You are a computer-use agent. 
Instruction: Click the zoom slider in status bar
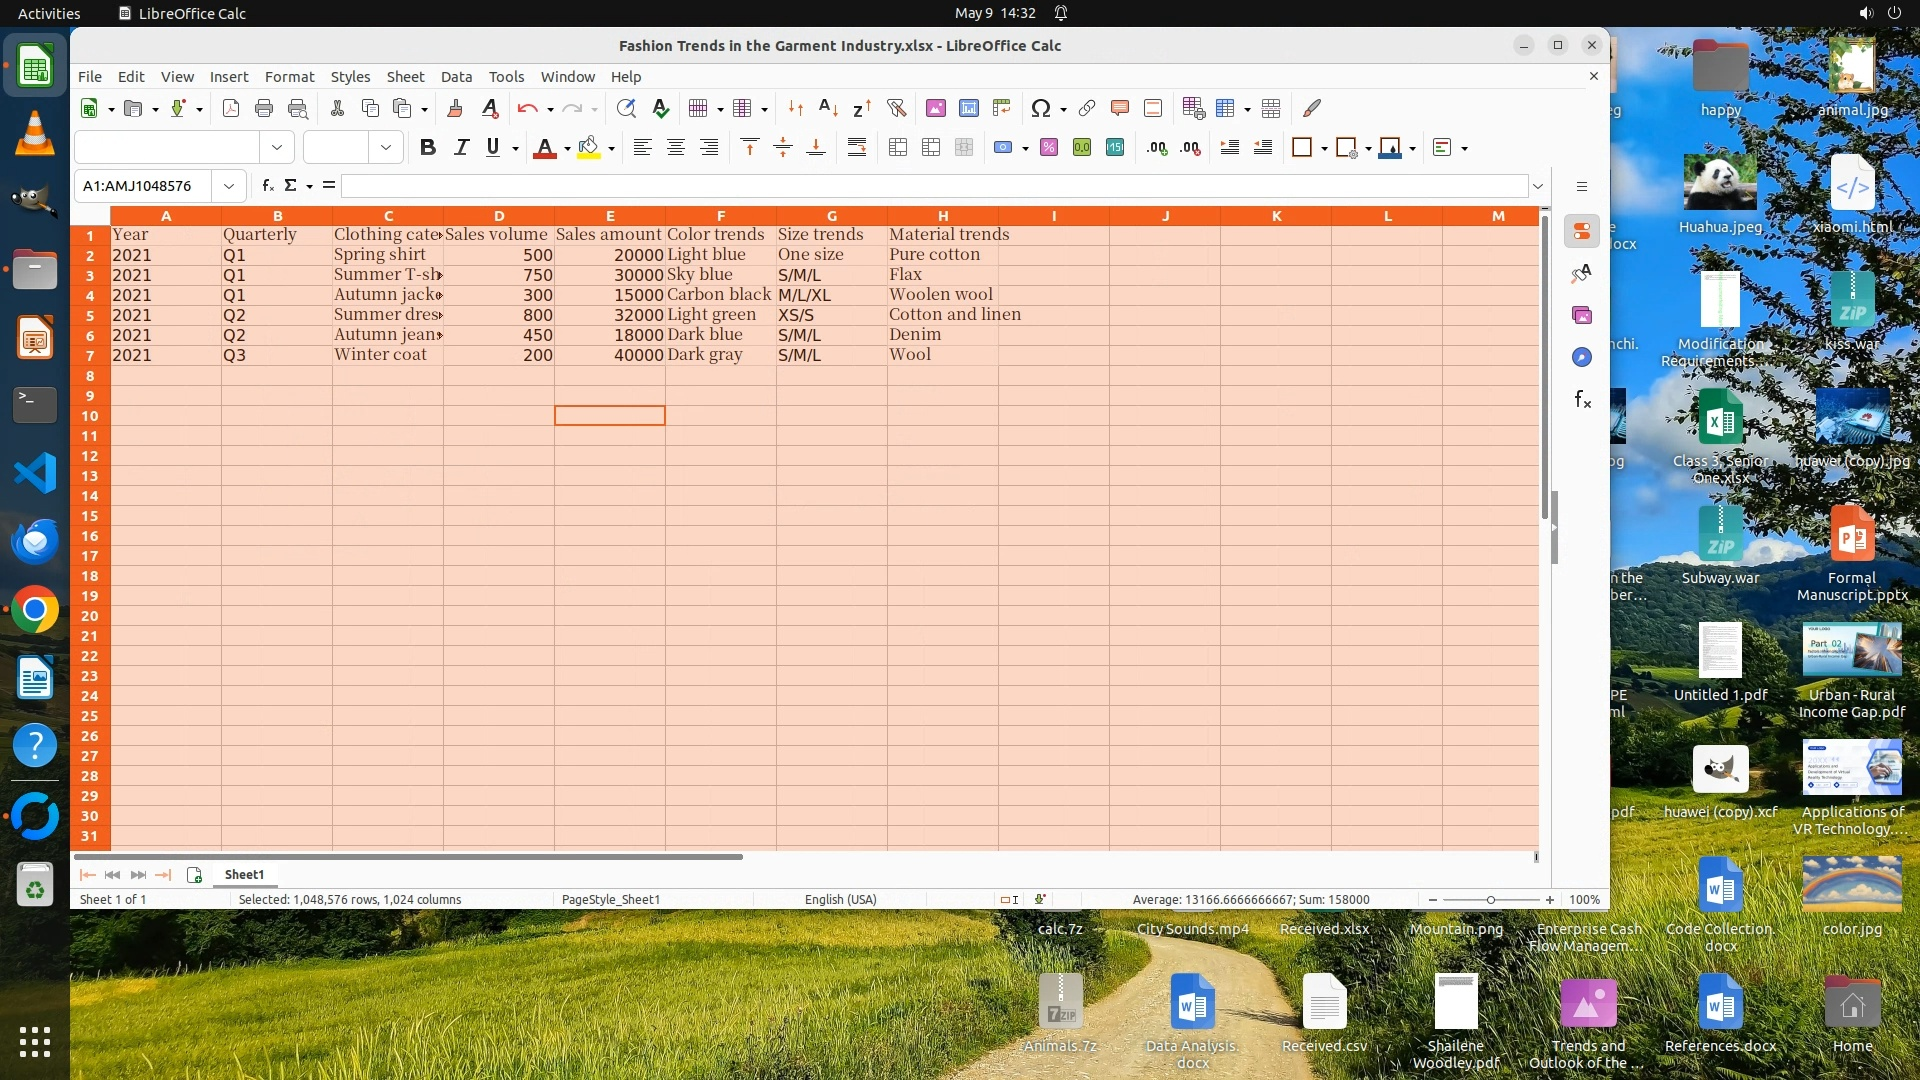click(1490, 899)
